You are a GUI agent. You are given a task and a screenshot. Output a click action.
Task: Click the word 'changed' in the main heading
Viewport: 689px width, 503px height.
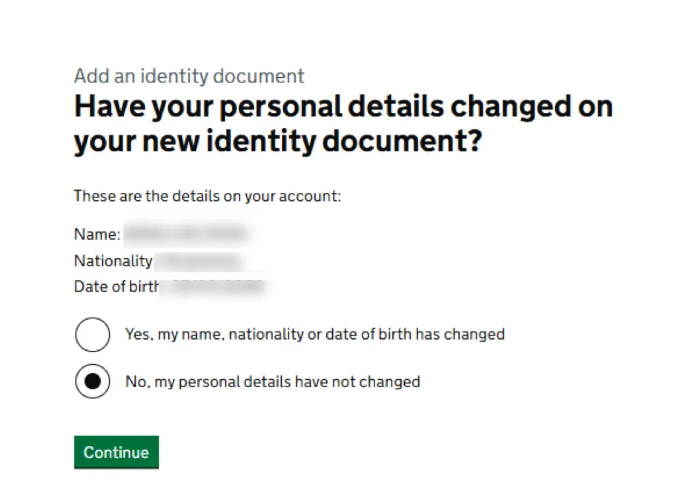click(x=512, y=107)
